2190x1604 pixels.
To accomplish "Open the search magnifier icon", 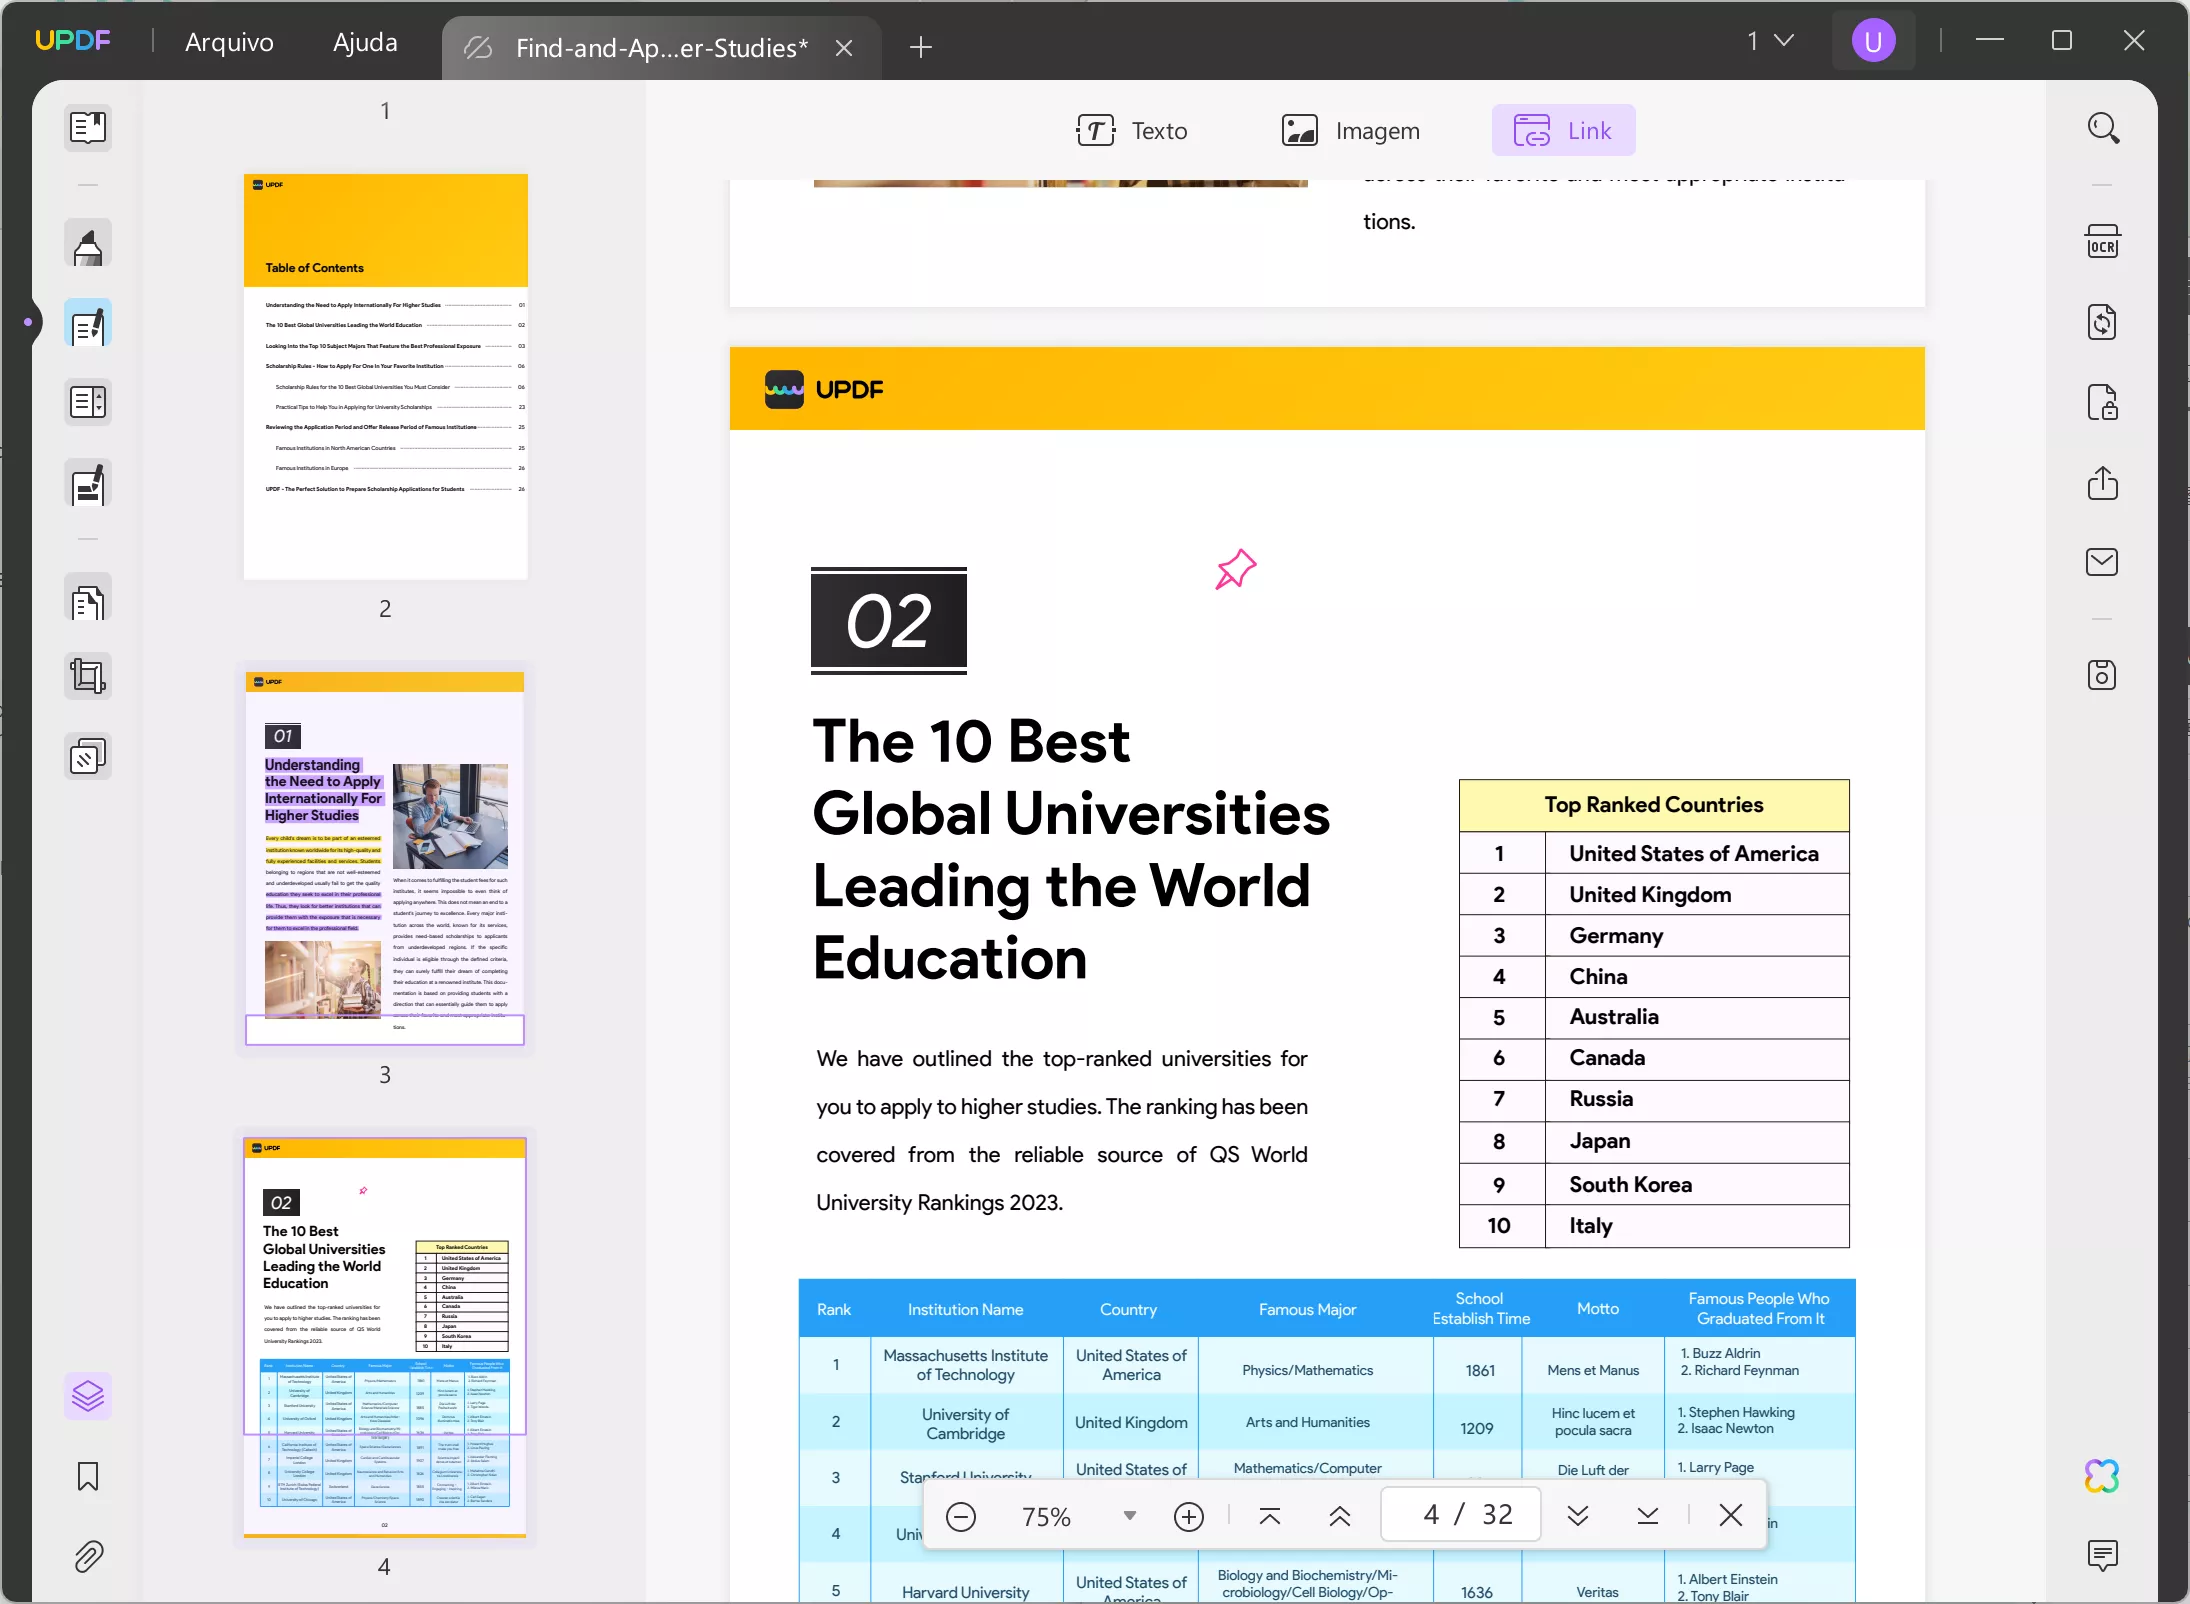I will 2103,128.
